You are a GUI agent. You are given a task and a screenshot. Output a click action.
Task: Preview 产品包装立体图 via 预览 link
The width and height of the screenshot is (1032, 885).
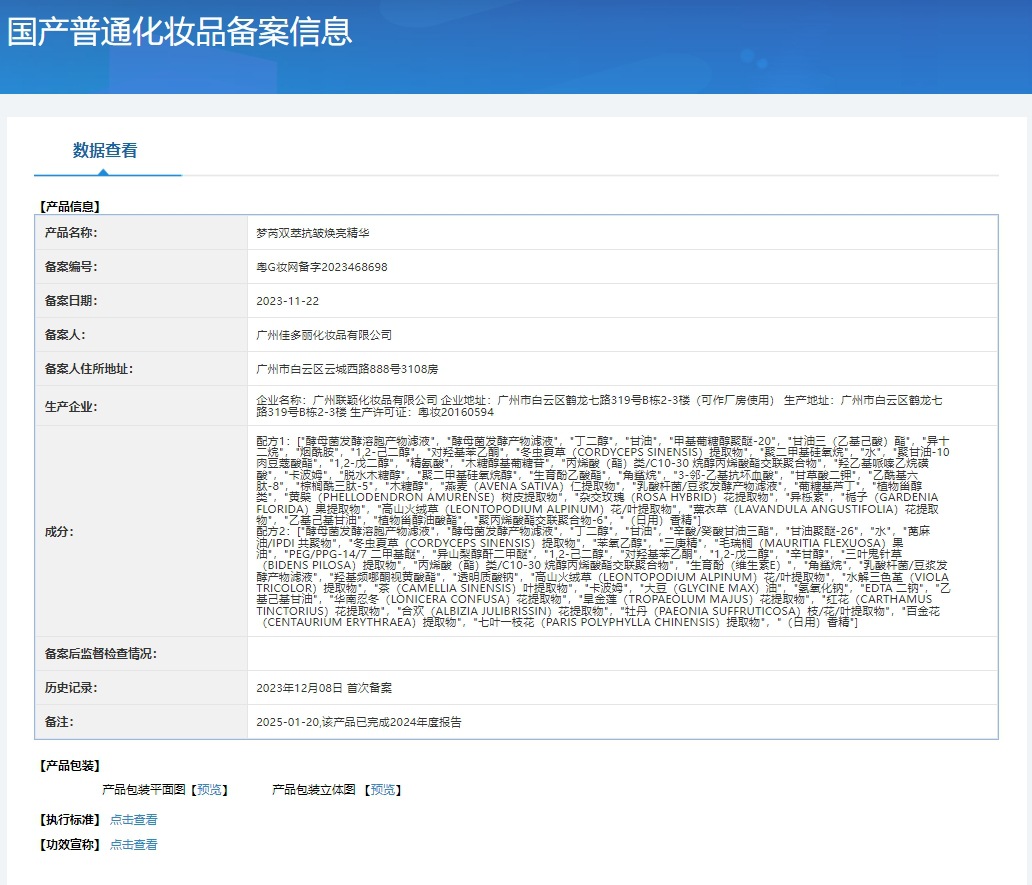pyautogui.click(x=383, y=790)
